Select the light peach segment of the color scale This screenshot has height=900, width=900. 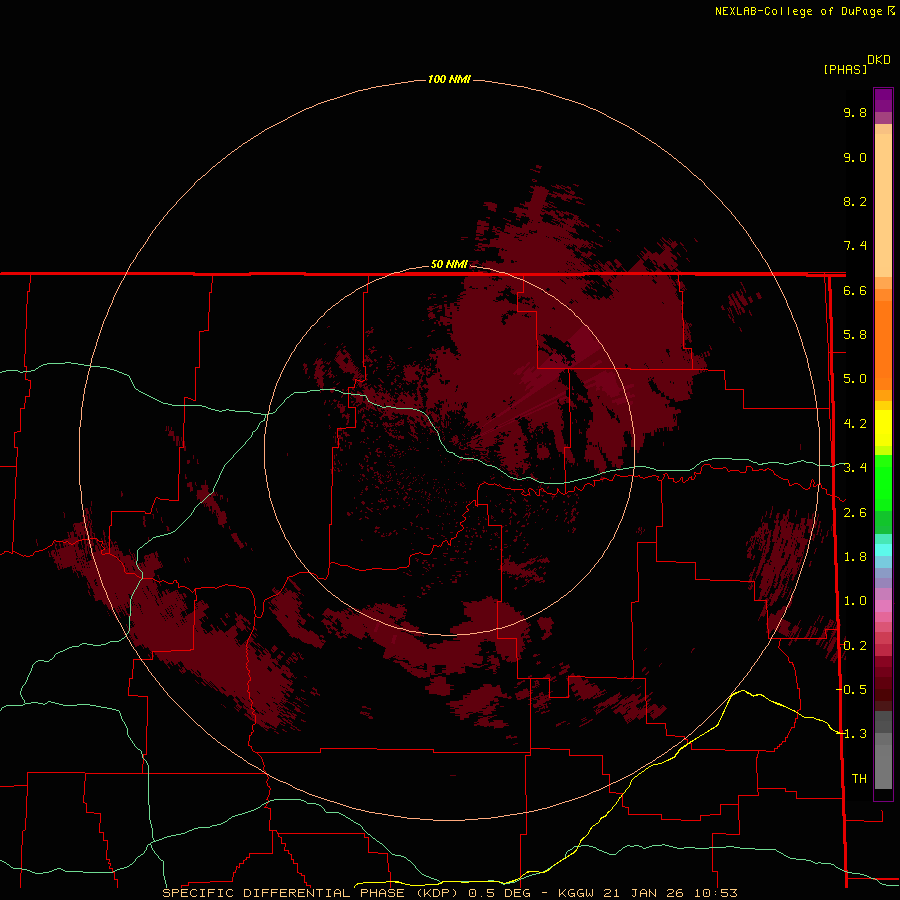(x=883, y=205)
